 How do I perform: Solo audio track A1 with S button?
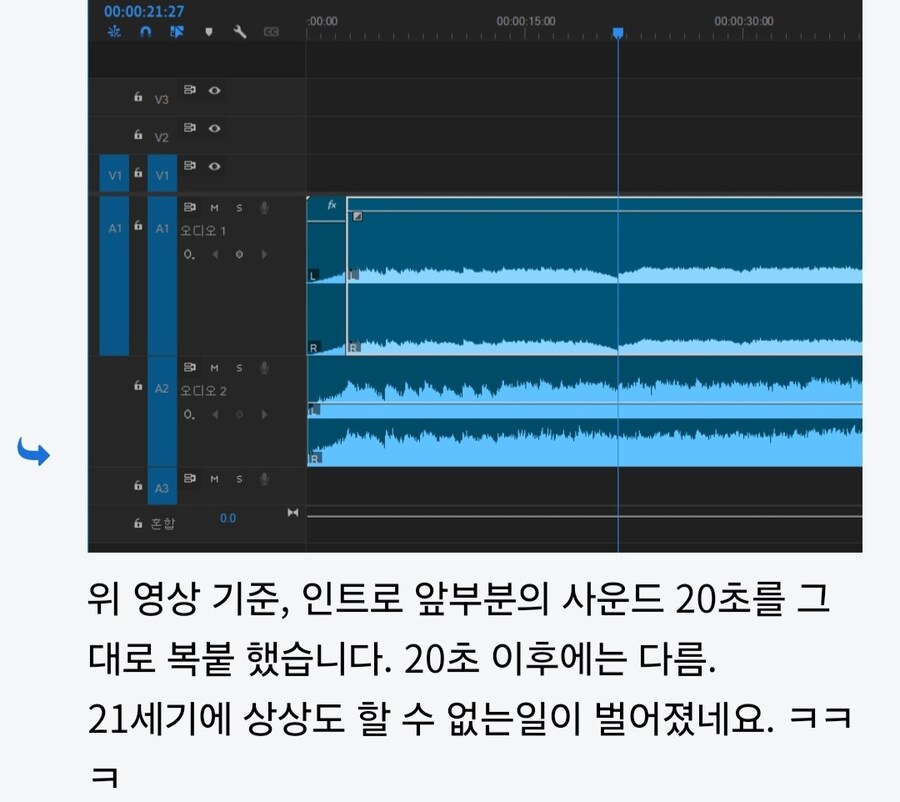(239, 207)
